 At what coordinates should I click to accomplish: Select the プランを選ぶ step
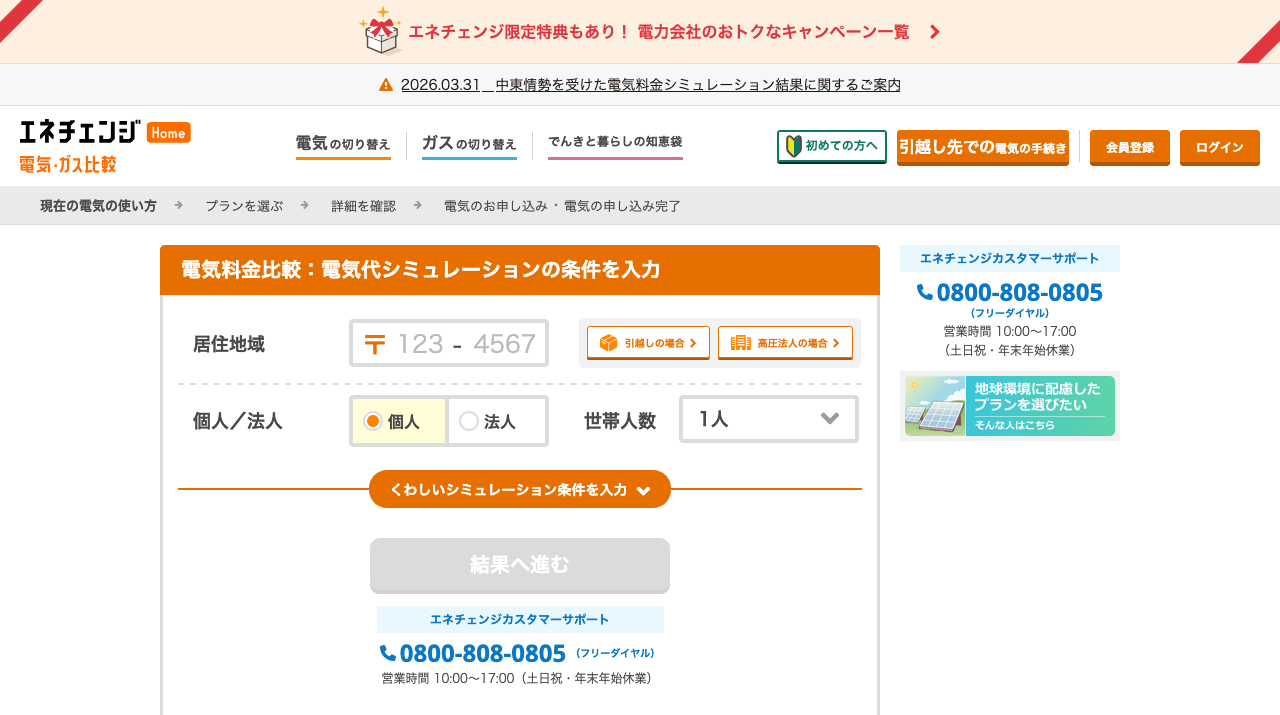[x=244, y=206]
